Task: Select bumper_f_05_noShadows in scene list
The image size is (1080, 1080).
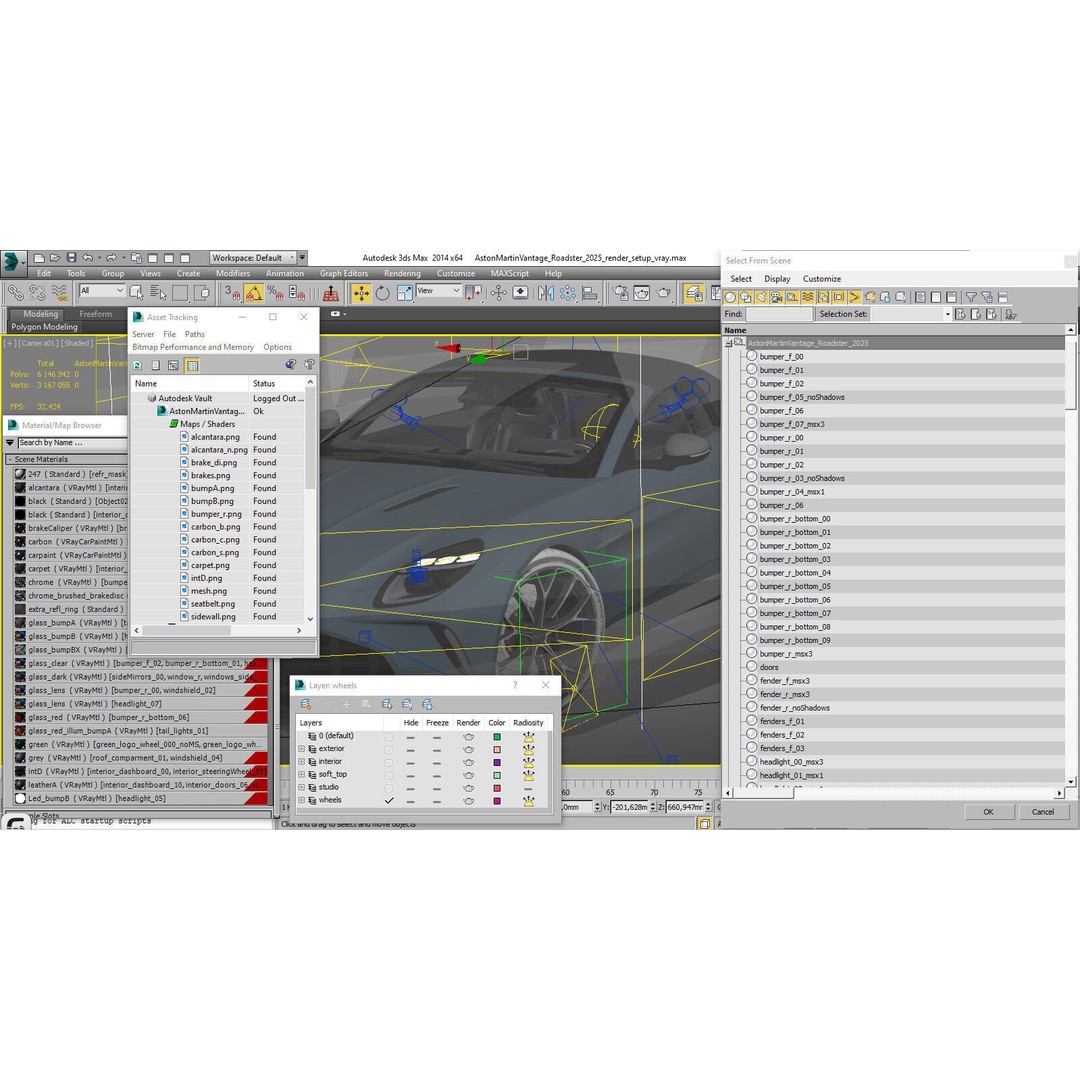Action: 802,397
